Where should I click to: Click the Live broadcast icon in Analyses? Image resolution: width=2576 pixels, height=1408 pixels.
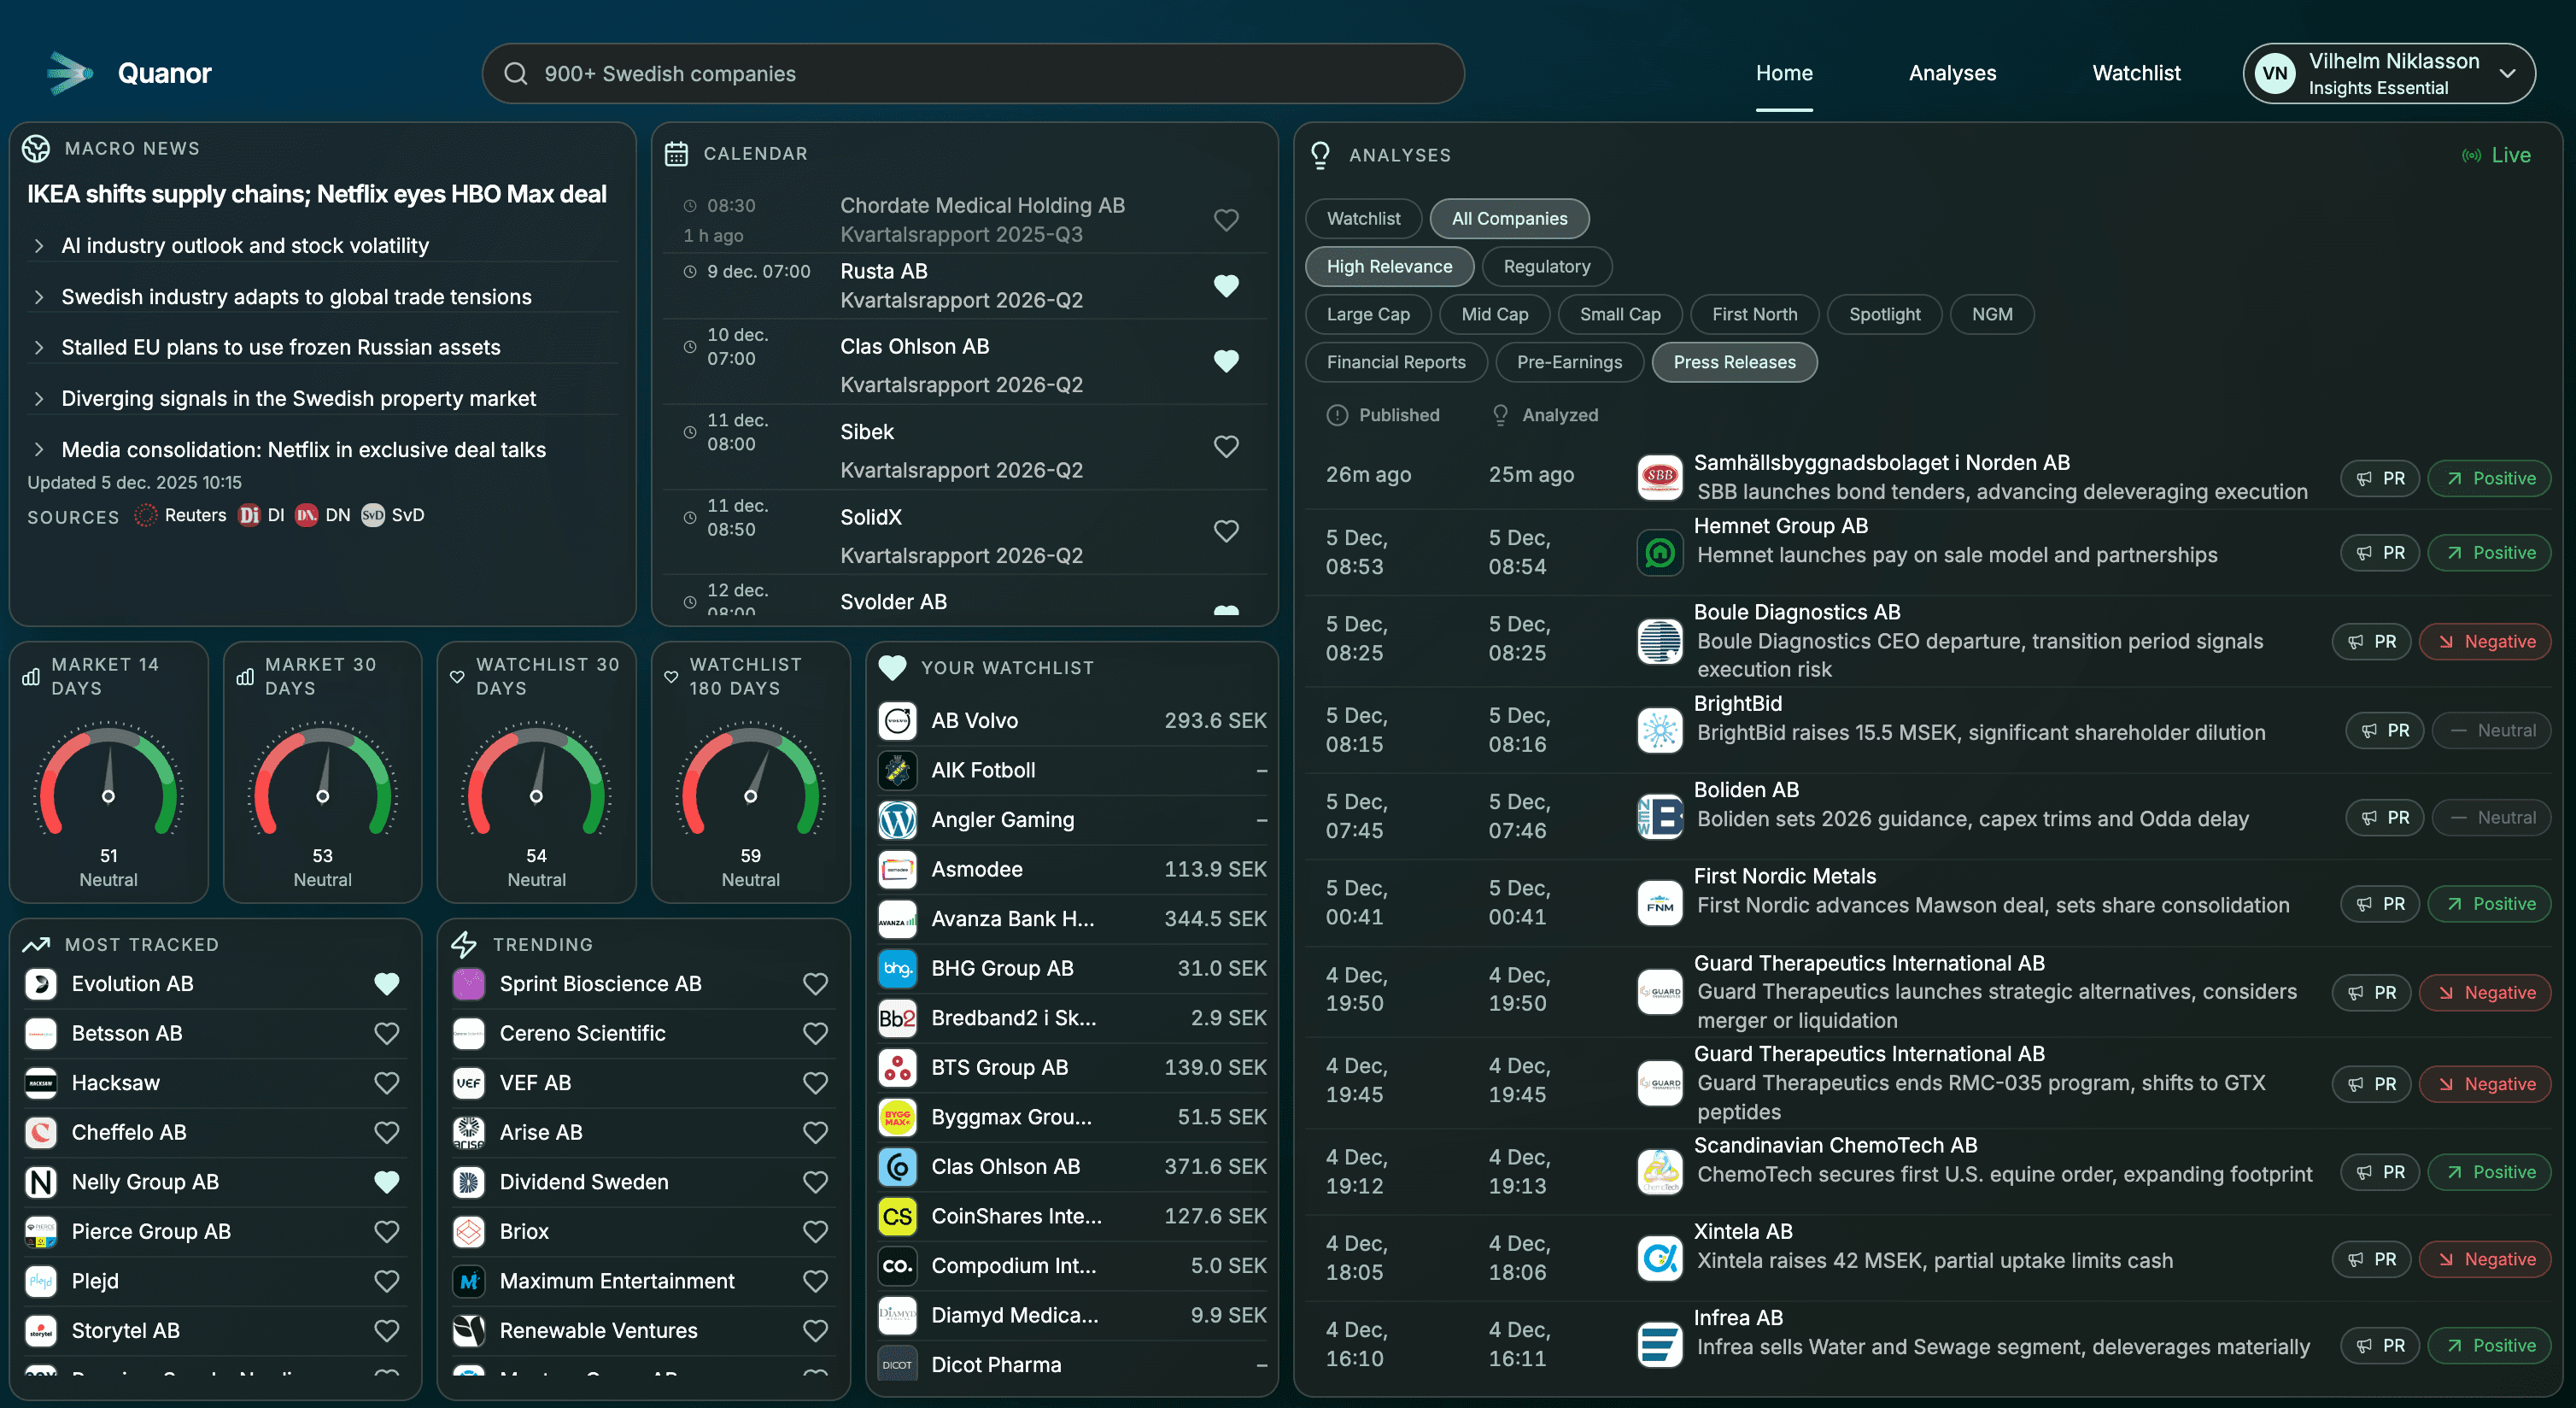tap(2470, 154)
